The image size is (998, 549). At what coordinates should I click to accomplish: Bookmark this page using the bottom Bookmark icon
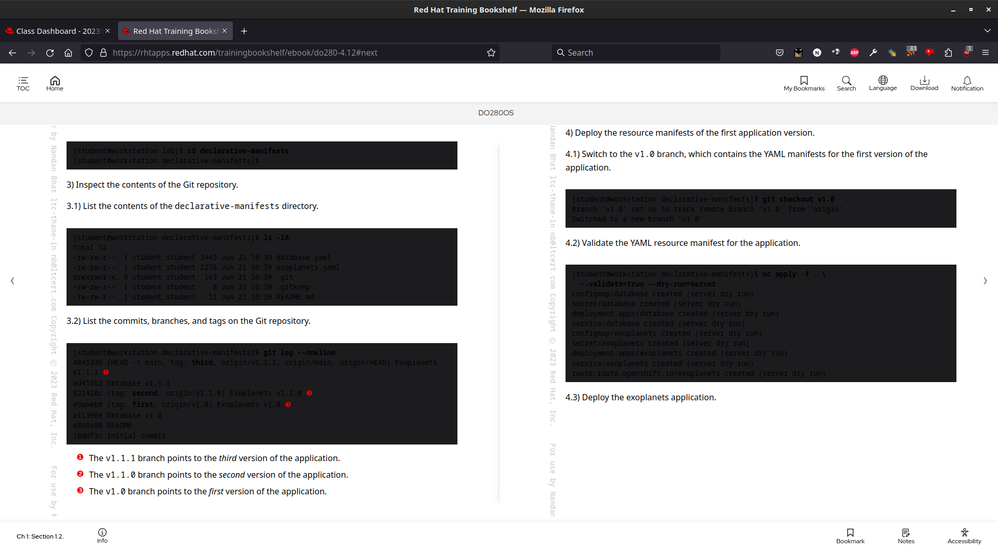[850, 536]
